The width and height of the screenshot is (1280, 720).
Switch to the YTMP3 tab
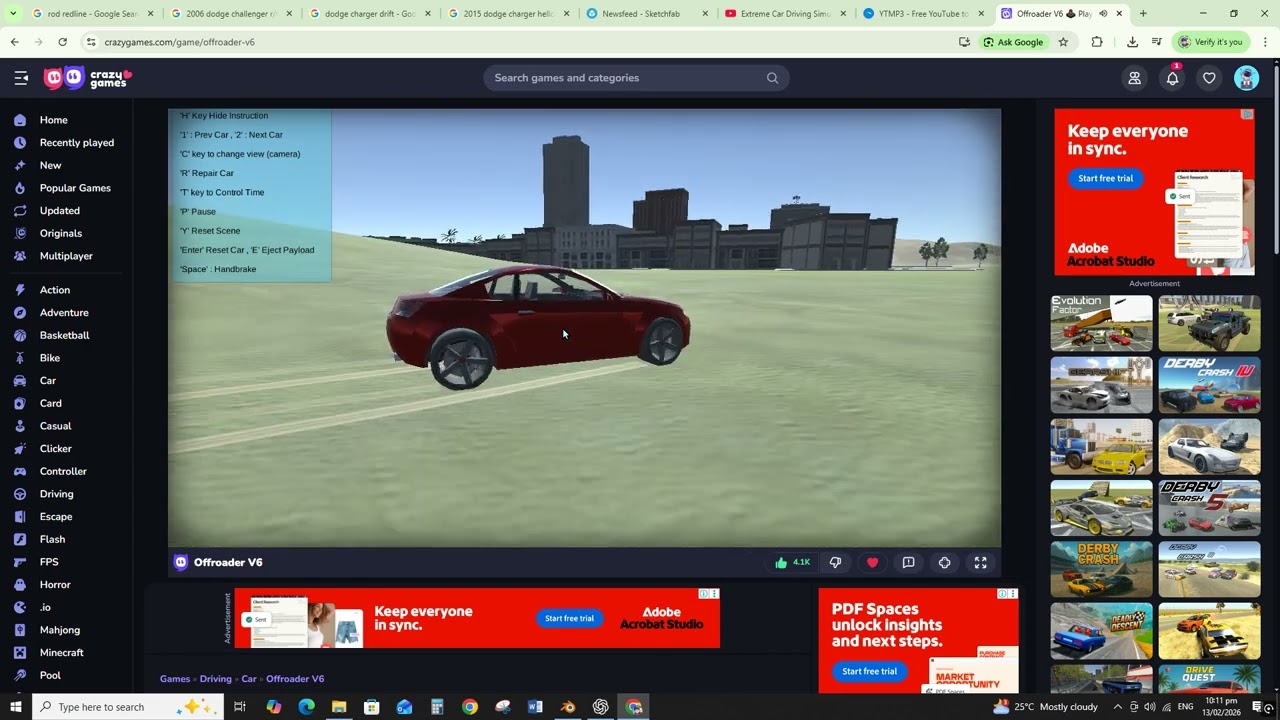pos(924,14)
